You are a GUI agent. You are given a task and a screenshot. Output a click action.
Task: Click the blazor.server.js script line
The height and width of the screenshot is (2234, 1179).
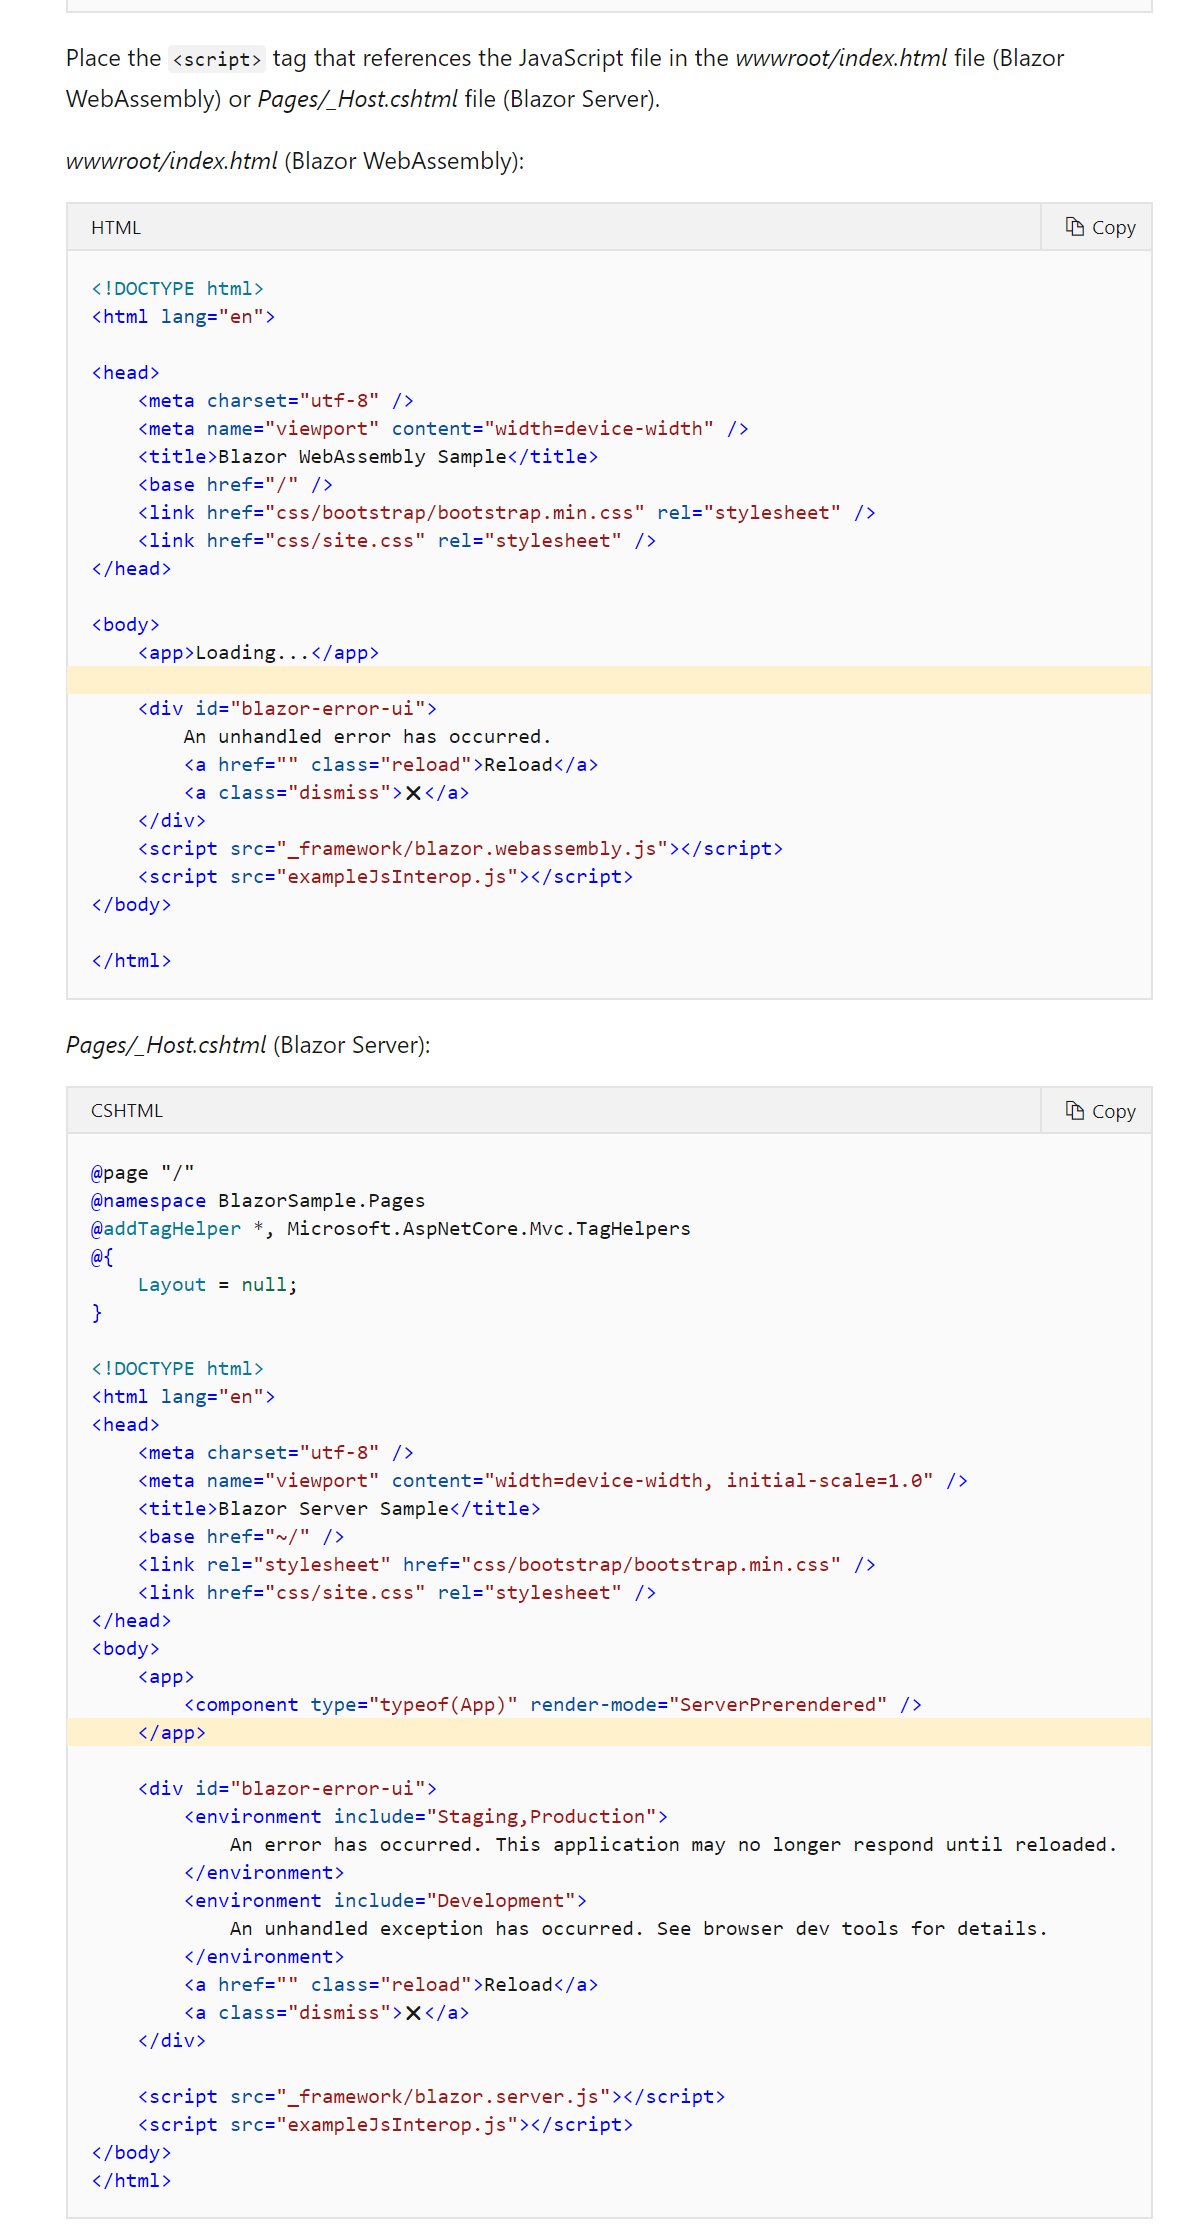coord(431,2097)
